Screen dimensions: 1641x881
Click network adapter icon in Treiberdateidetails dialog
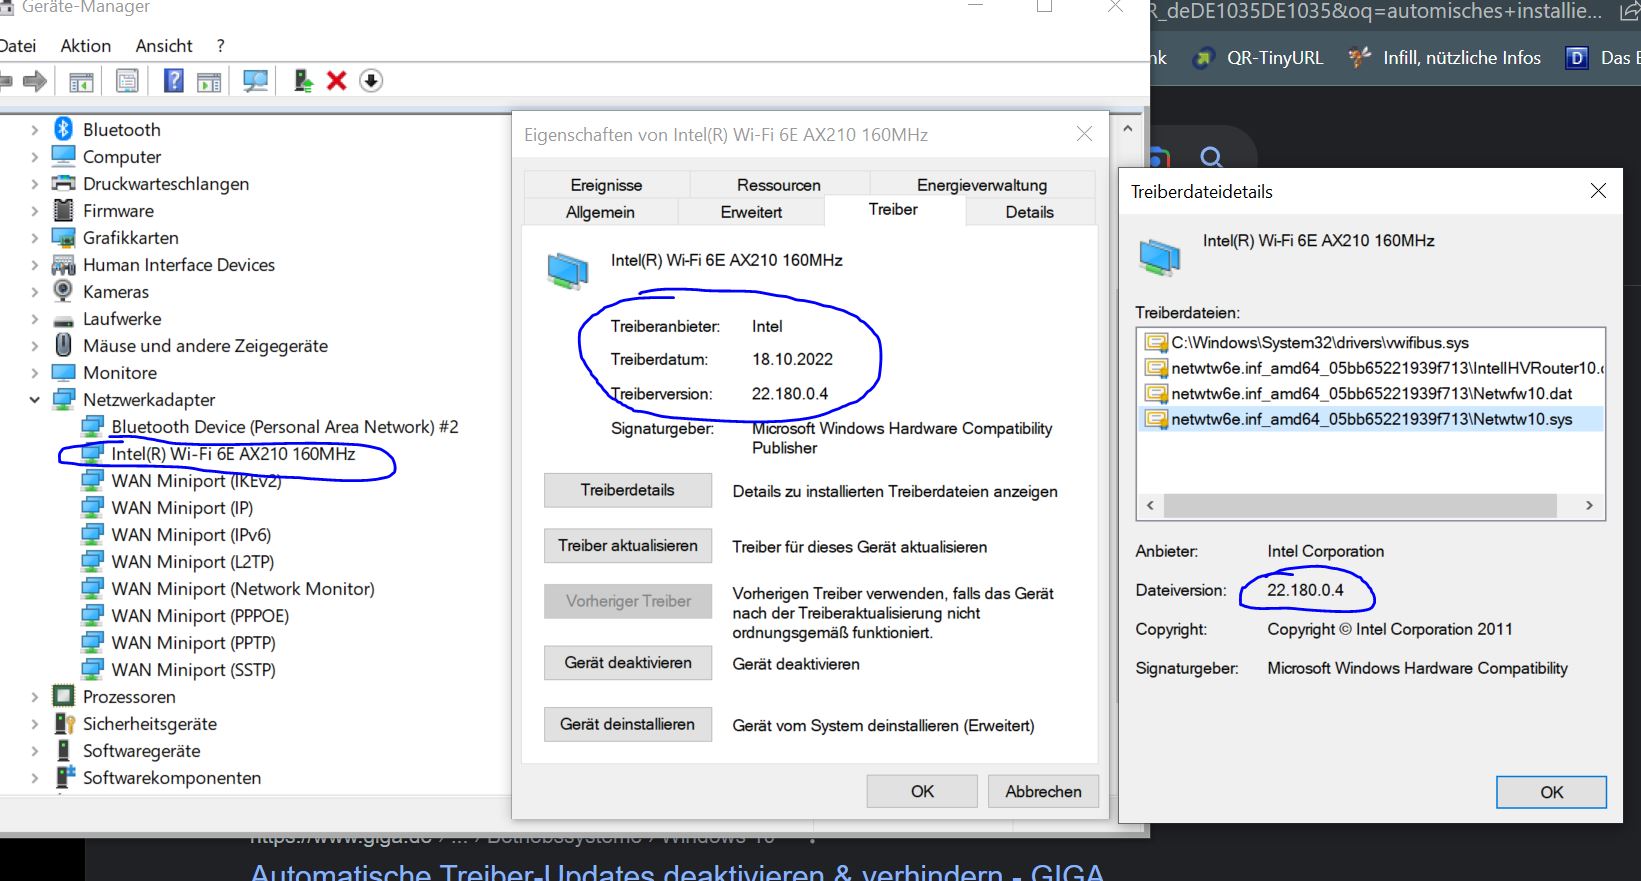pos(1159,256)
